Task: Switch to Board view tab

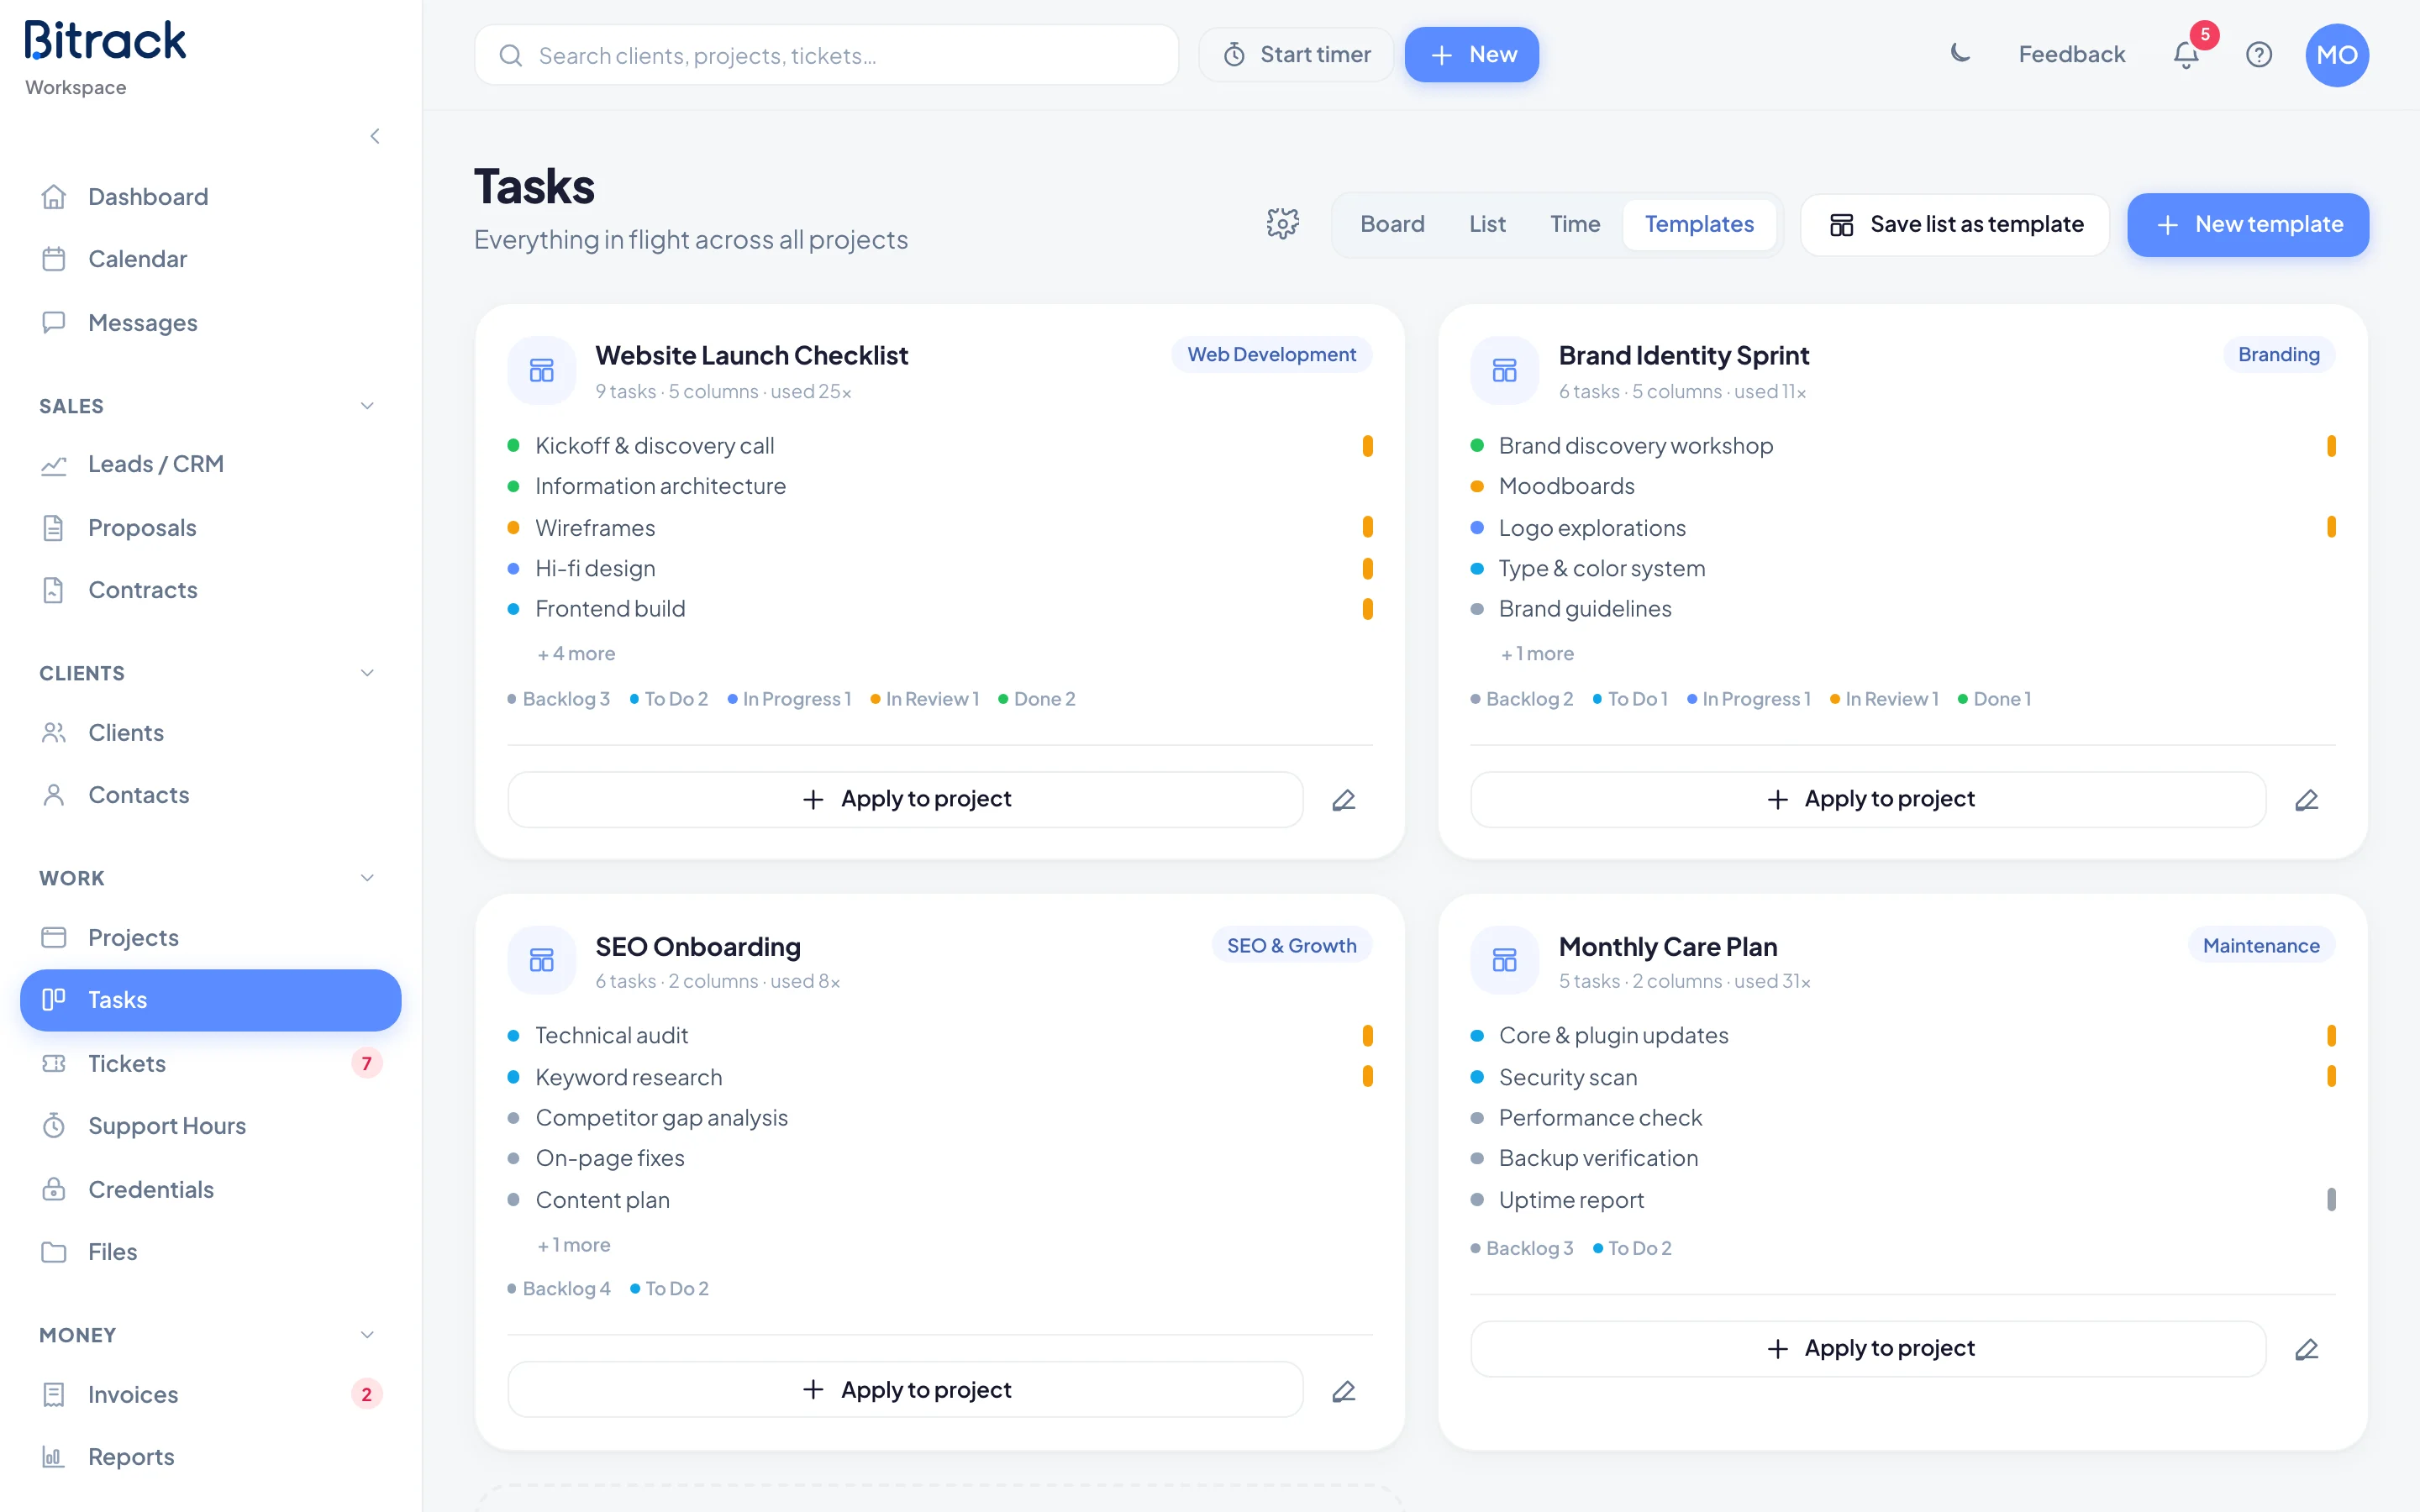Action: pos(1392,224)
